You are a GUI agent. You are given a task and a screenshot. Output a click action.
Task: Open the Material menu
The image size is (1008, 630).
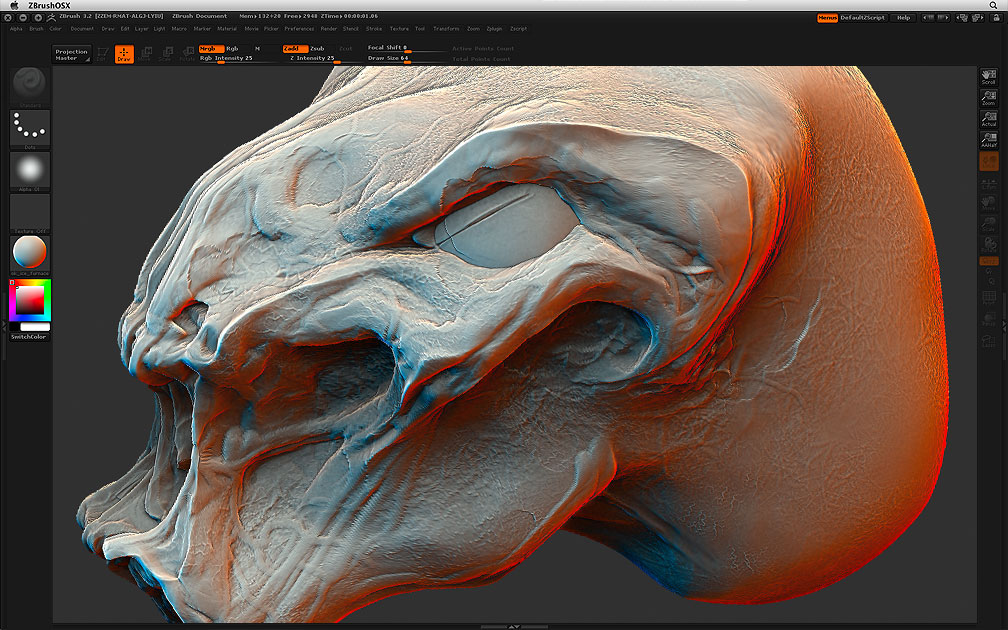point(227,29)
